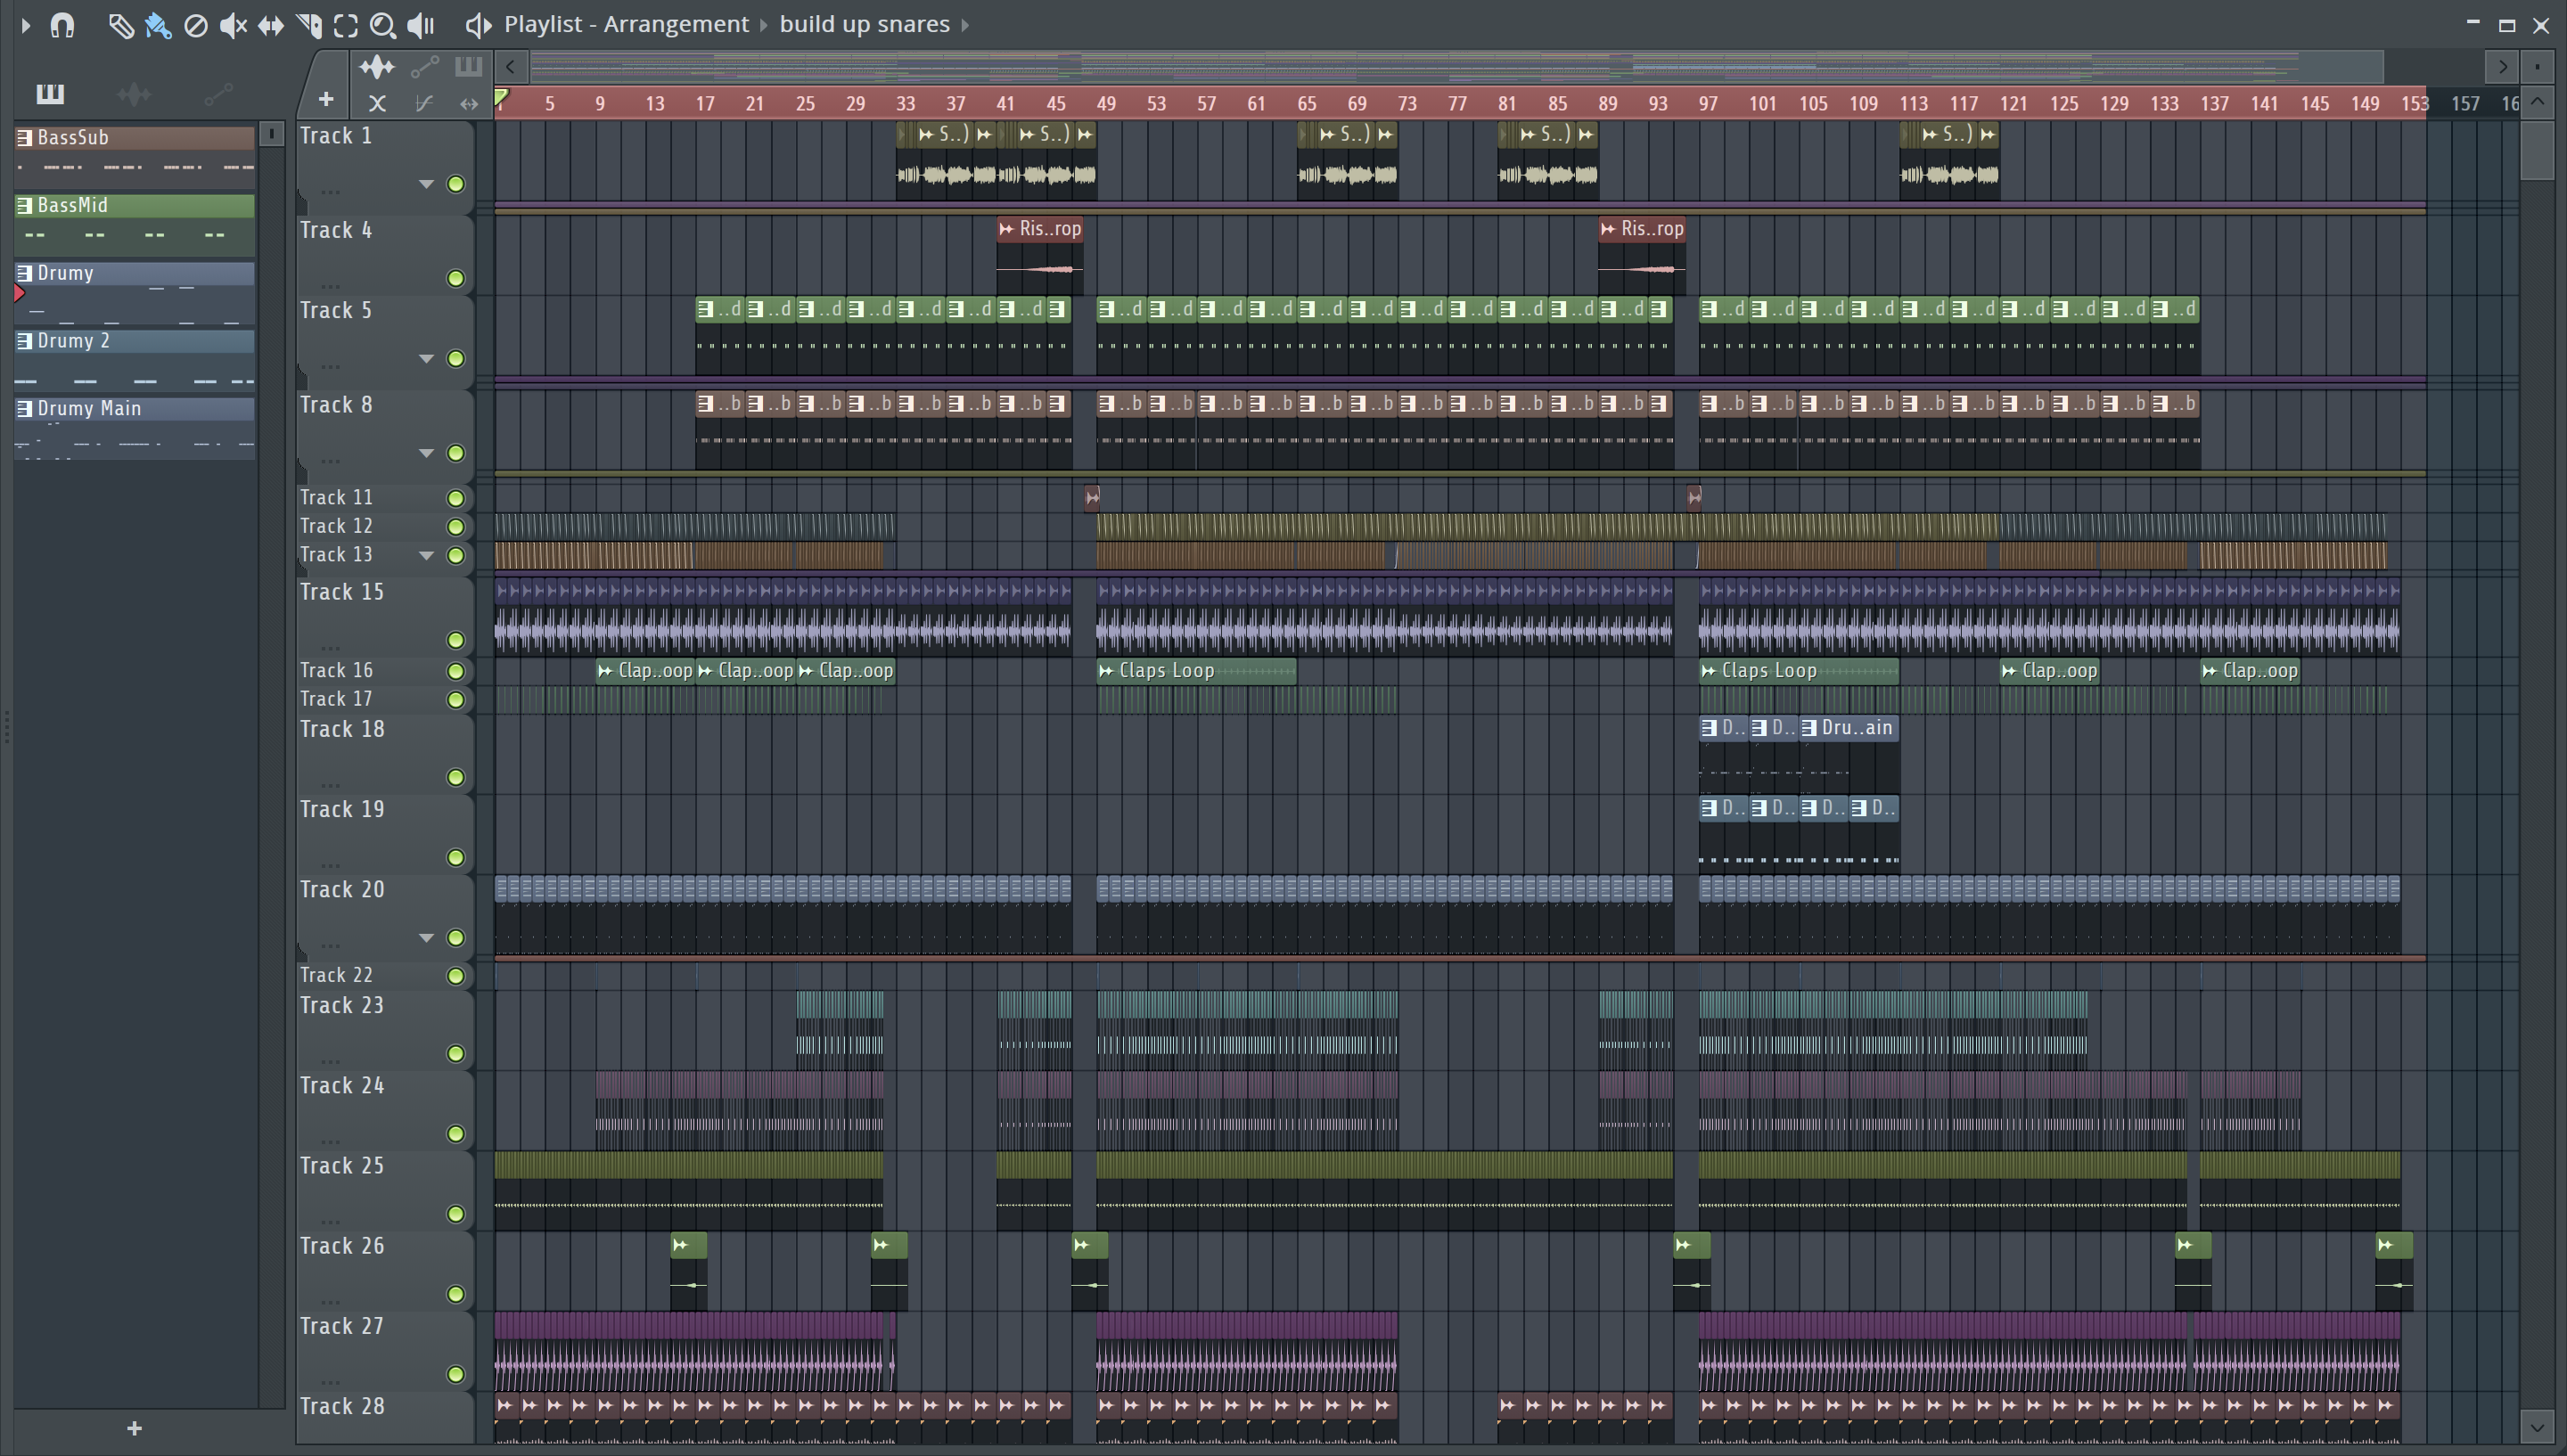
Task: Click the horizontal stretch arrows icon
Action: [469, 103]
